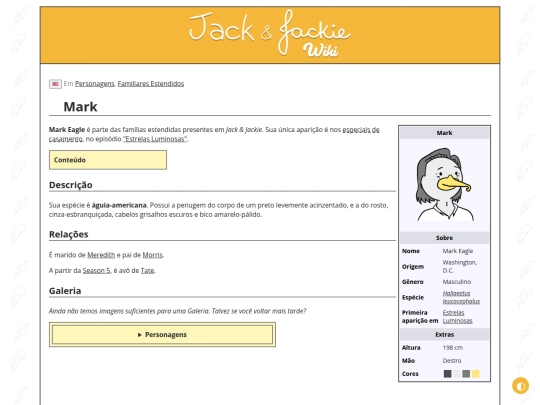This screenshot has height=405, width=540.
Task: Click the Masculino gender value
Action: (457, 282)
